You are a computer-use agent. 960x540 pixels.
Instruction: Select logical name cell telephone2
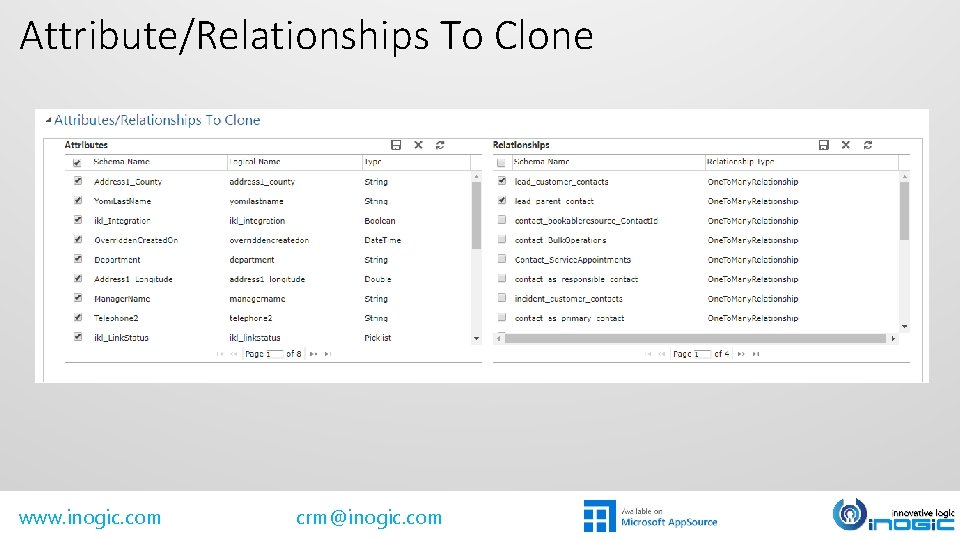pyautogui.click(x=250, y=318)
